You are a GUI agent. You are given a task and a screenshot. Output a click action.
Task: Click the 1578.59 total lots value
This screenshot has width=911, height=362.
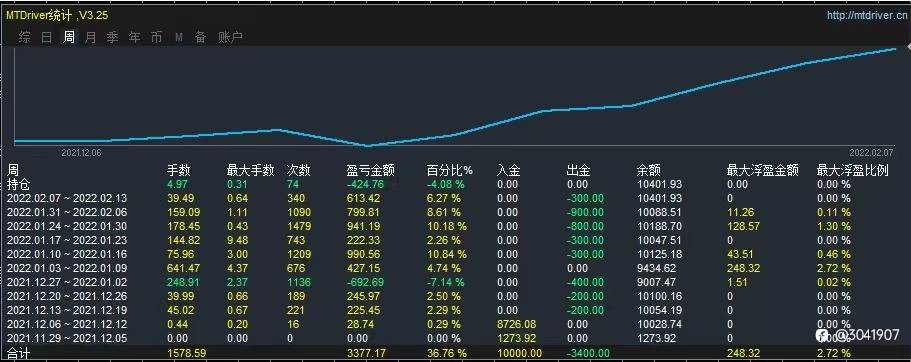[187, 353]
